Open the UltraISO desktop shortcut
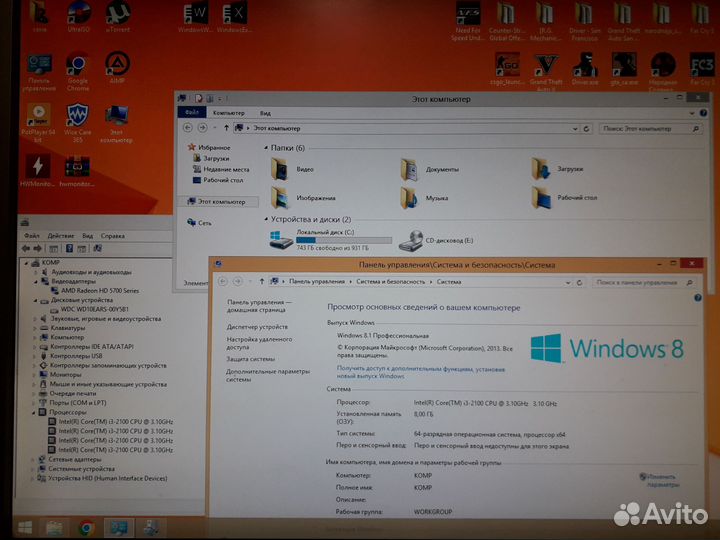This screenshot has width=720, height=540. coord(79,17)
